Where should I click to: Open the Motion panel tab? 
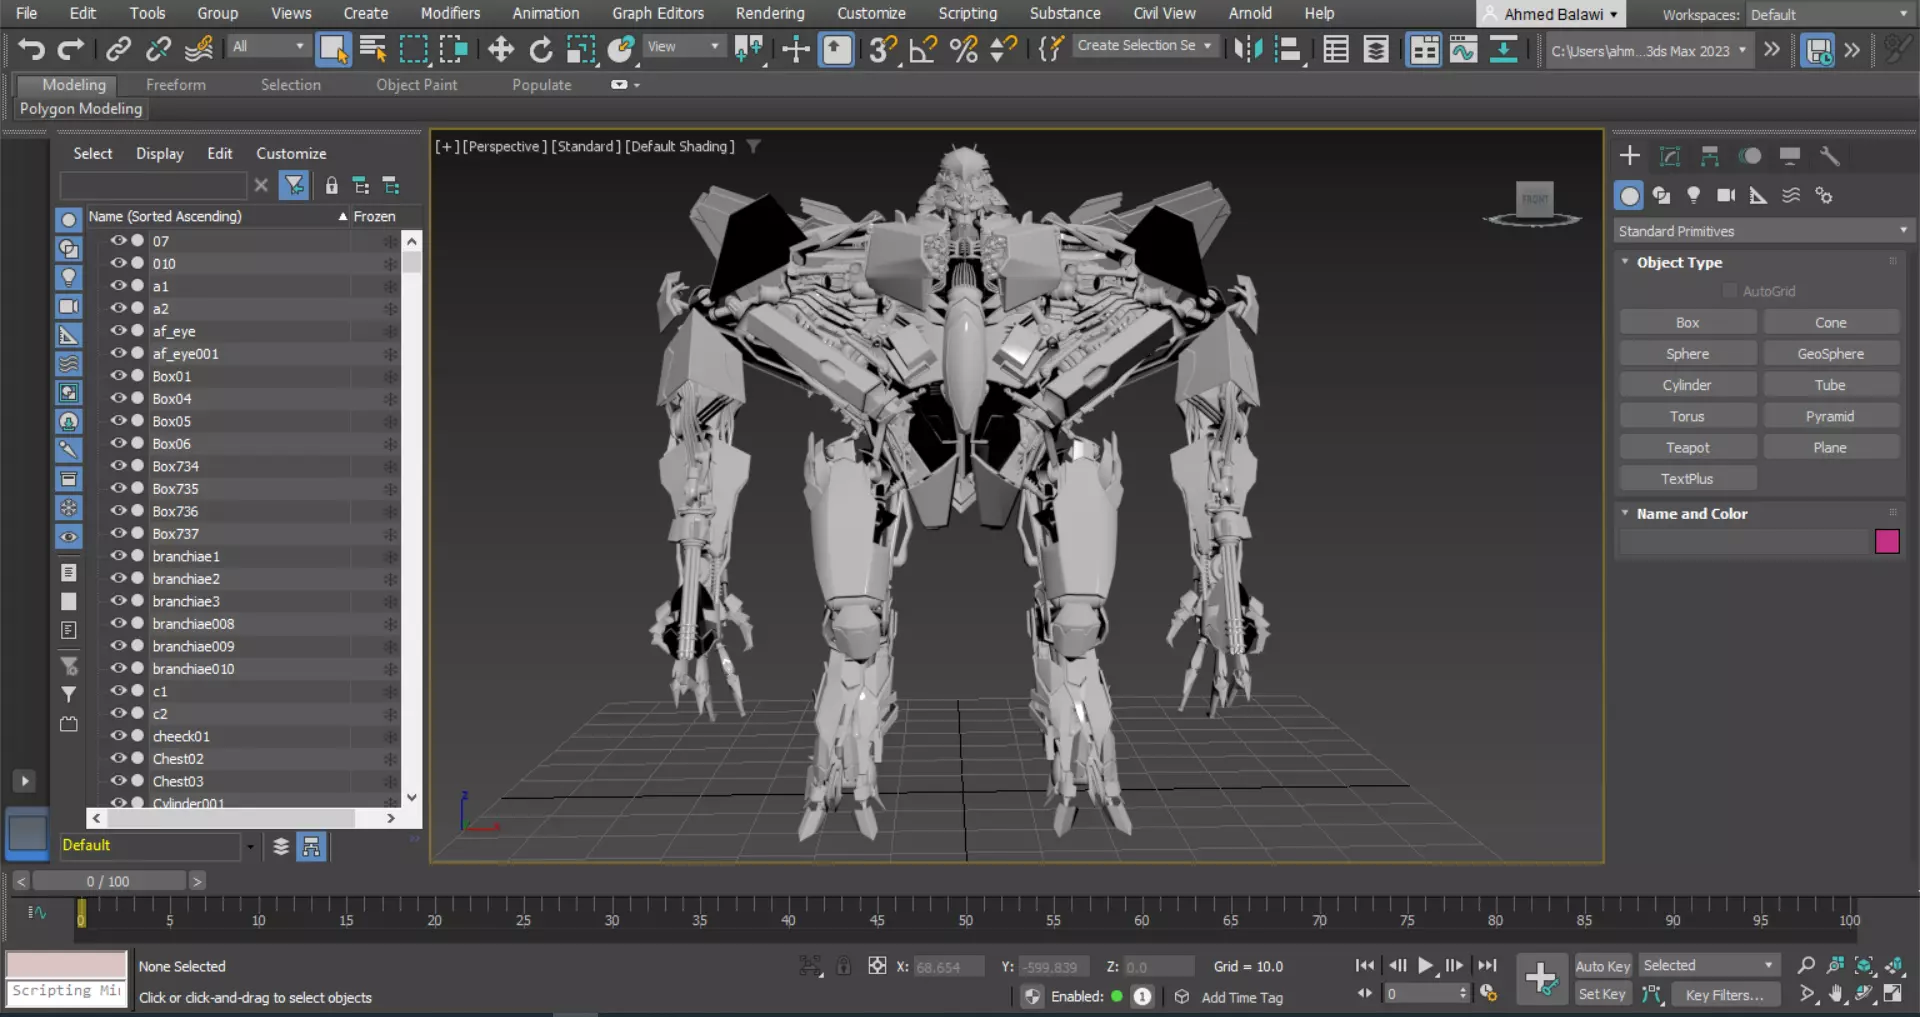pyautogui.click(x=1750, y=156)
